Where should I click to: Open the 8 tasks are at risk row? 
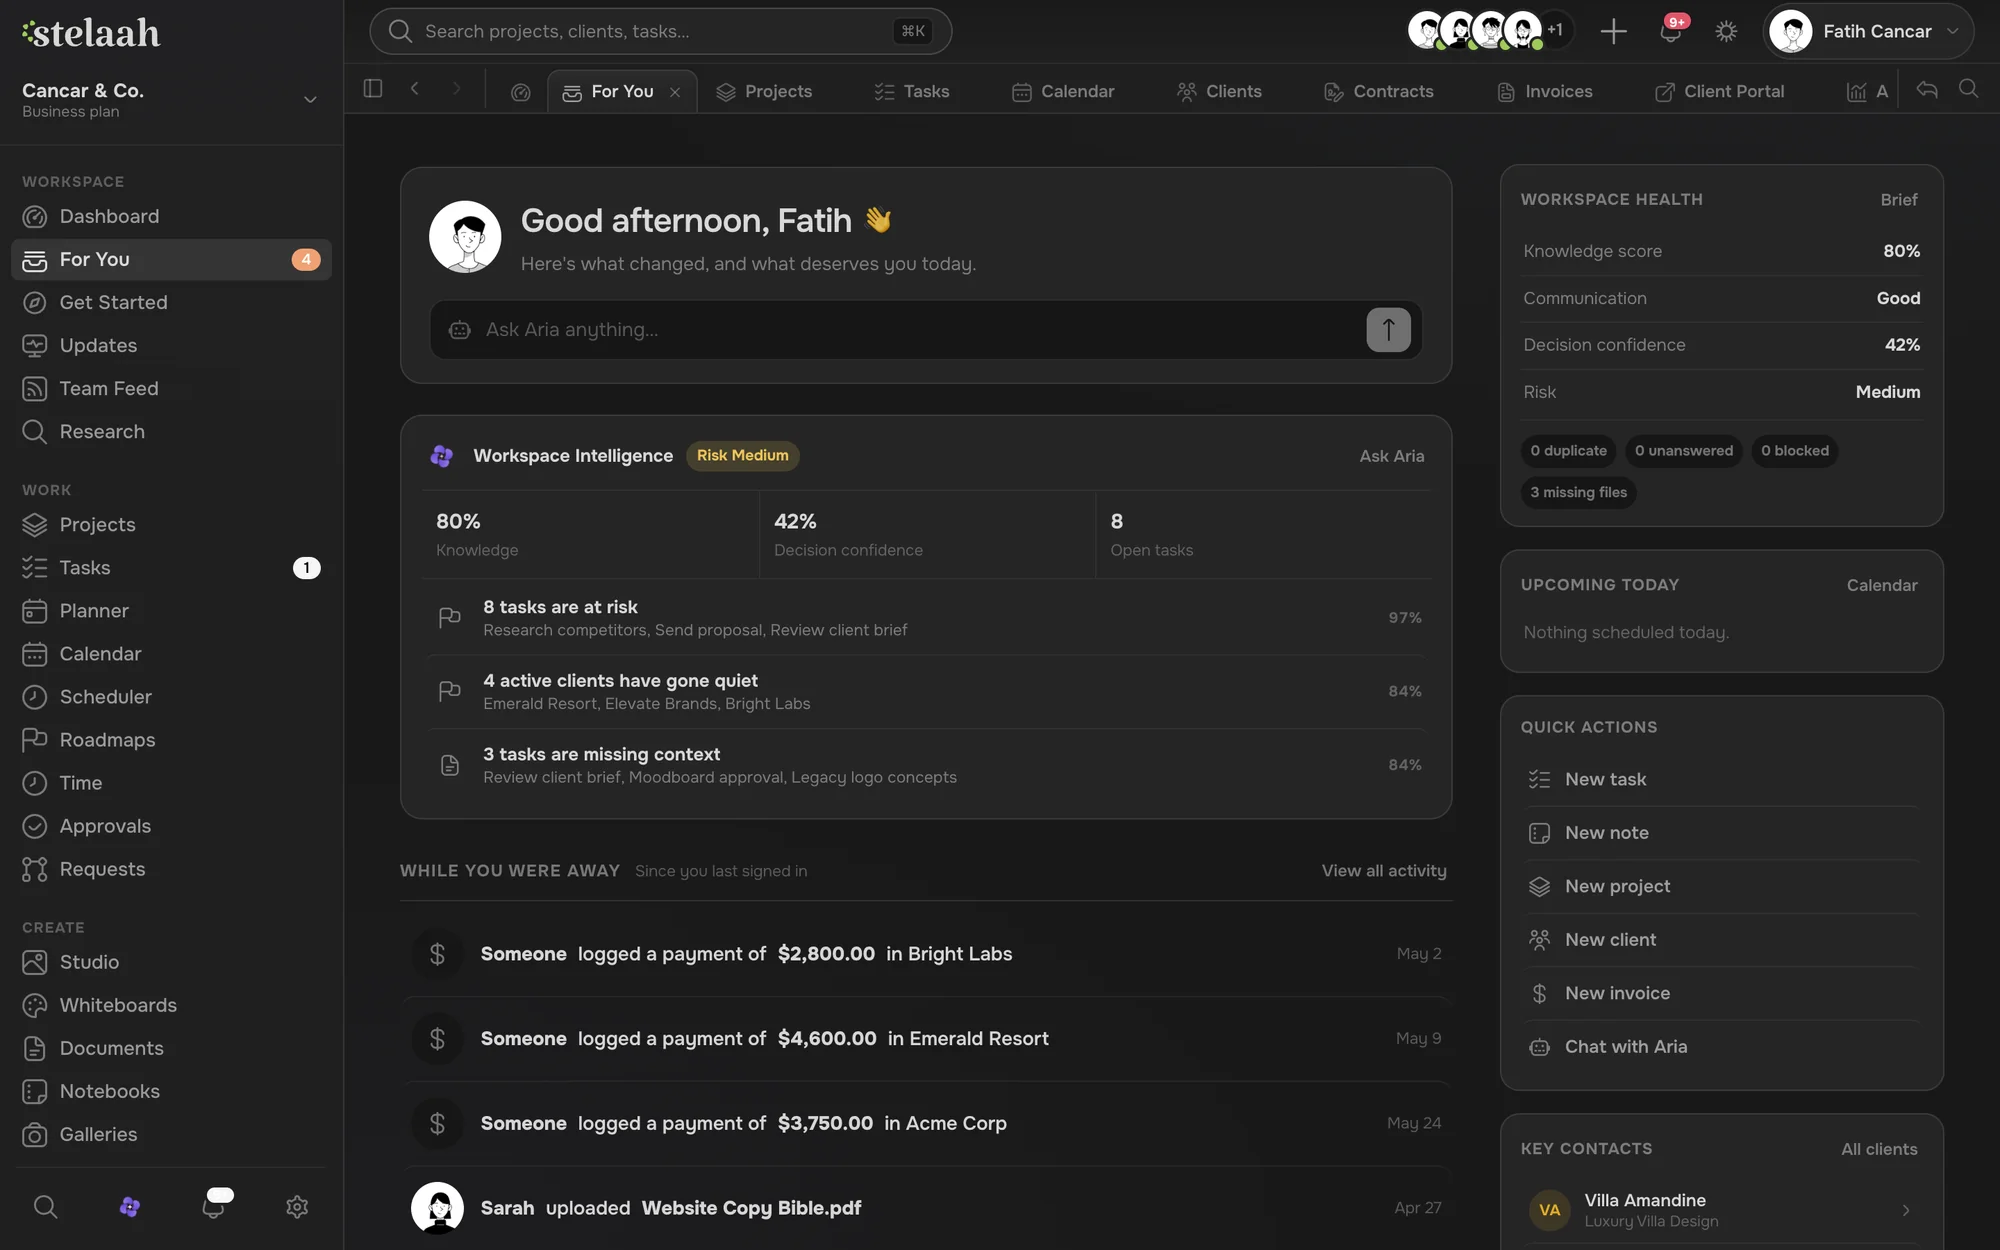coord(926,618)
